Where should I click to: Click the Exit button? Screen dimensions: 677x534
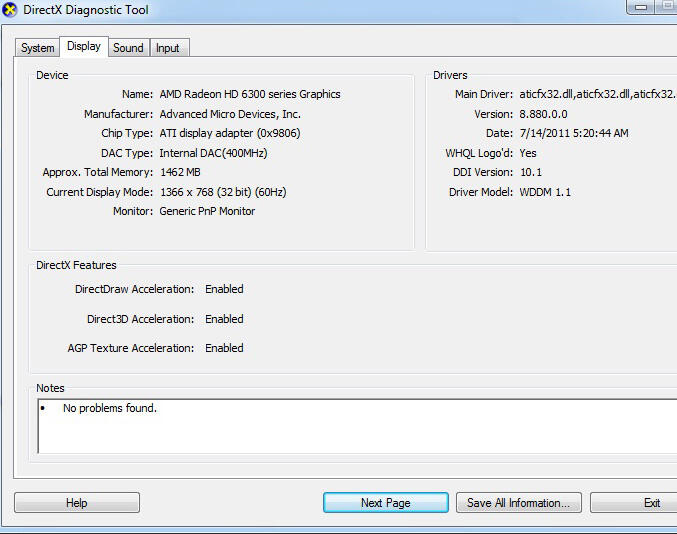point(634,502)
